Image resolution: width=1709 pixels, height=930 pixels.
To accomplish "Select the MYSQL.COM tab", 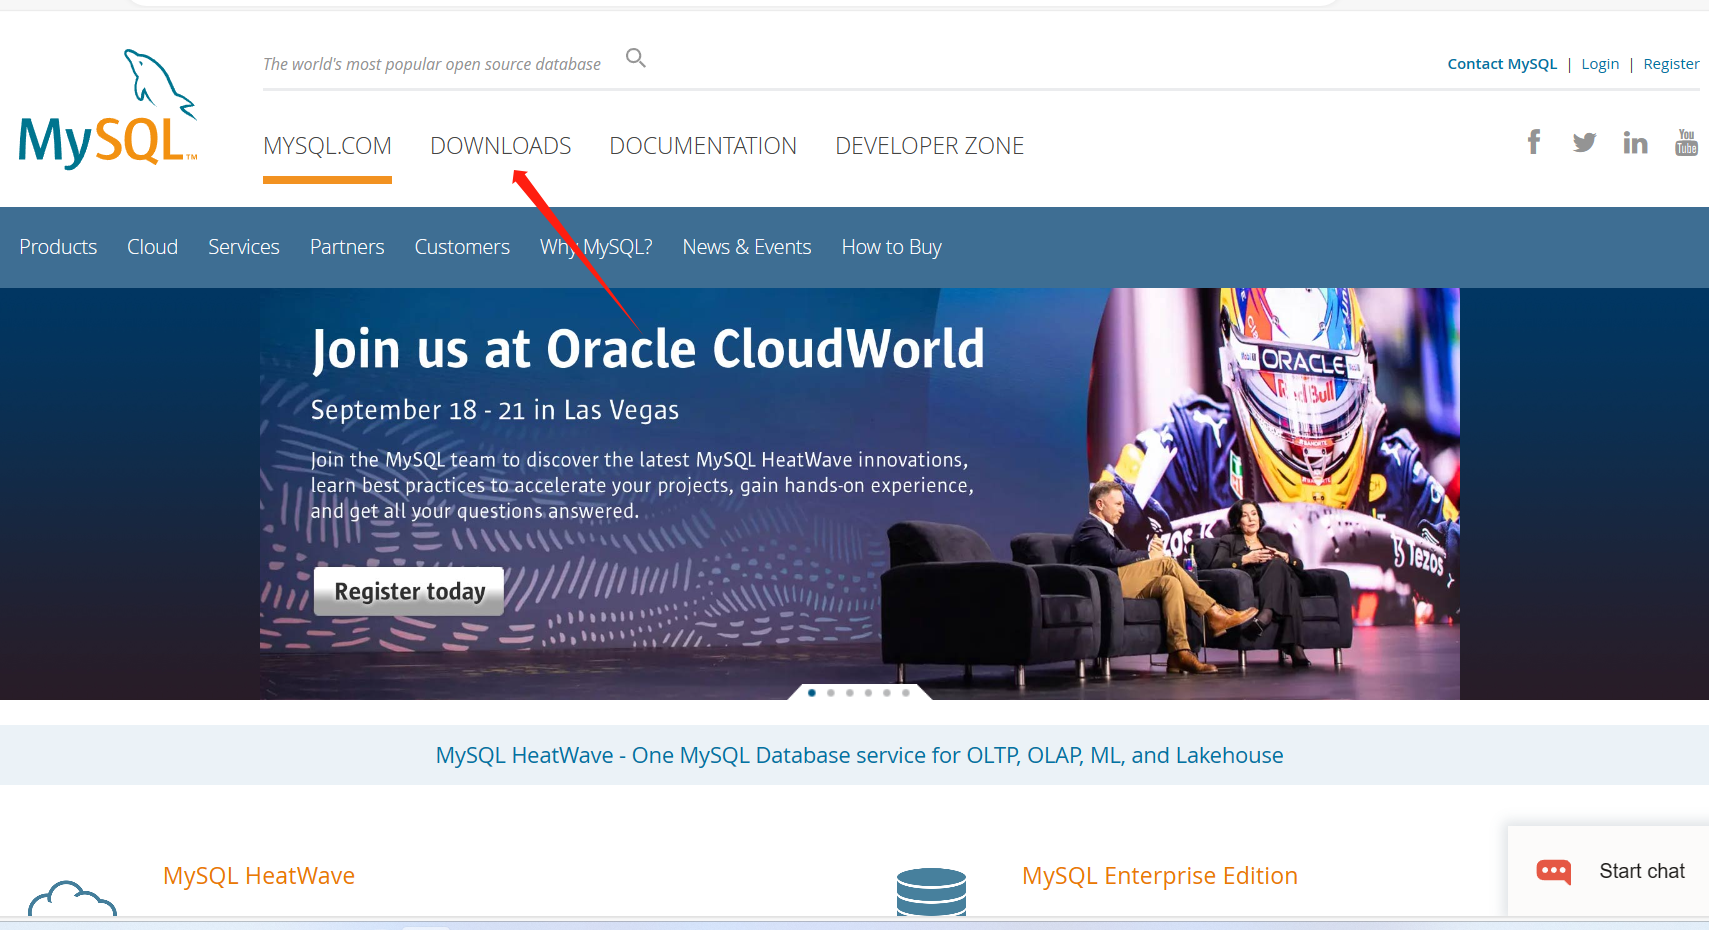I will click(327, 146).
